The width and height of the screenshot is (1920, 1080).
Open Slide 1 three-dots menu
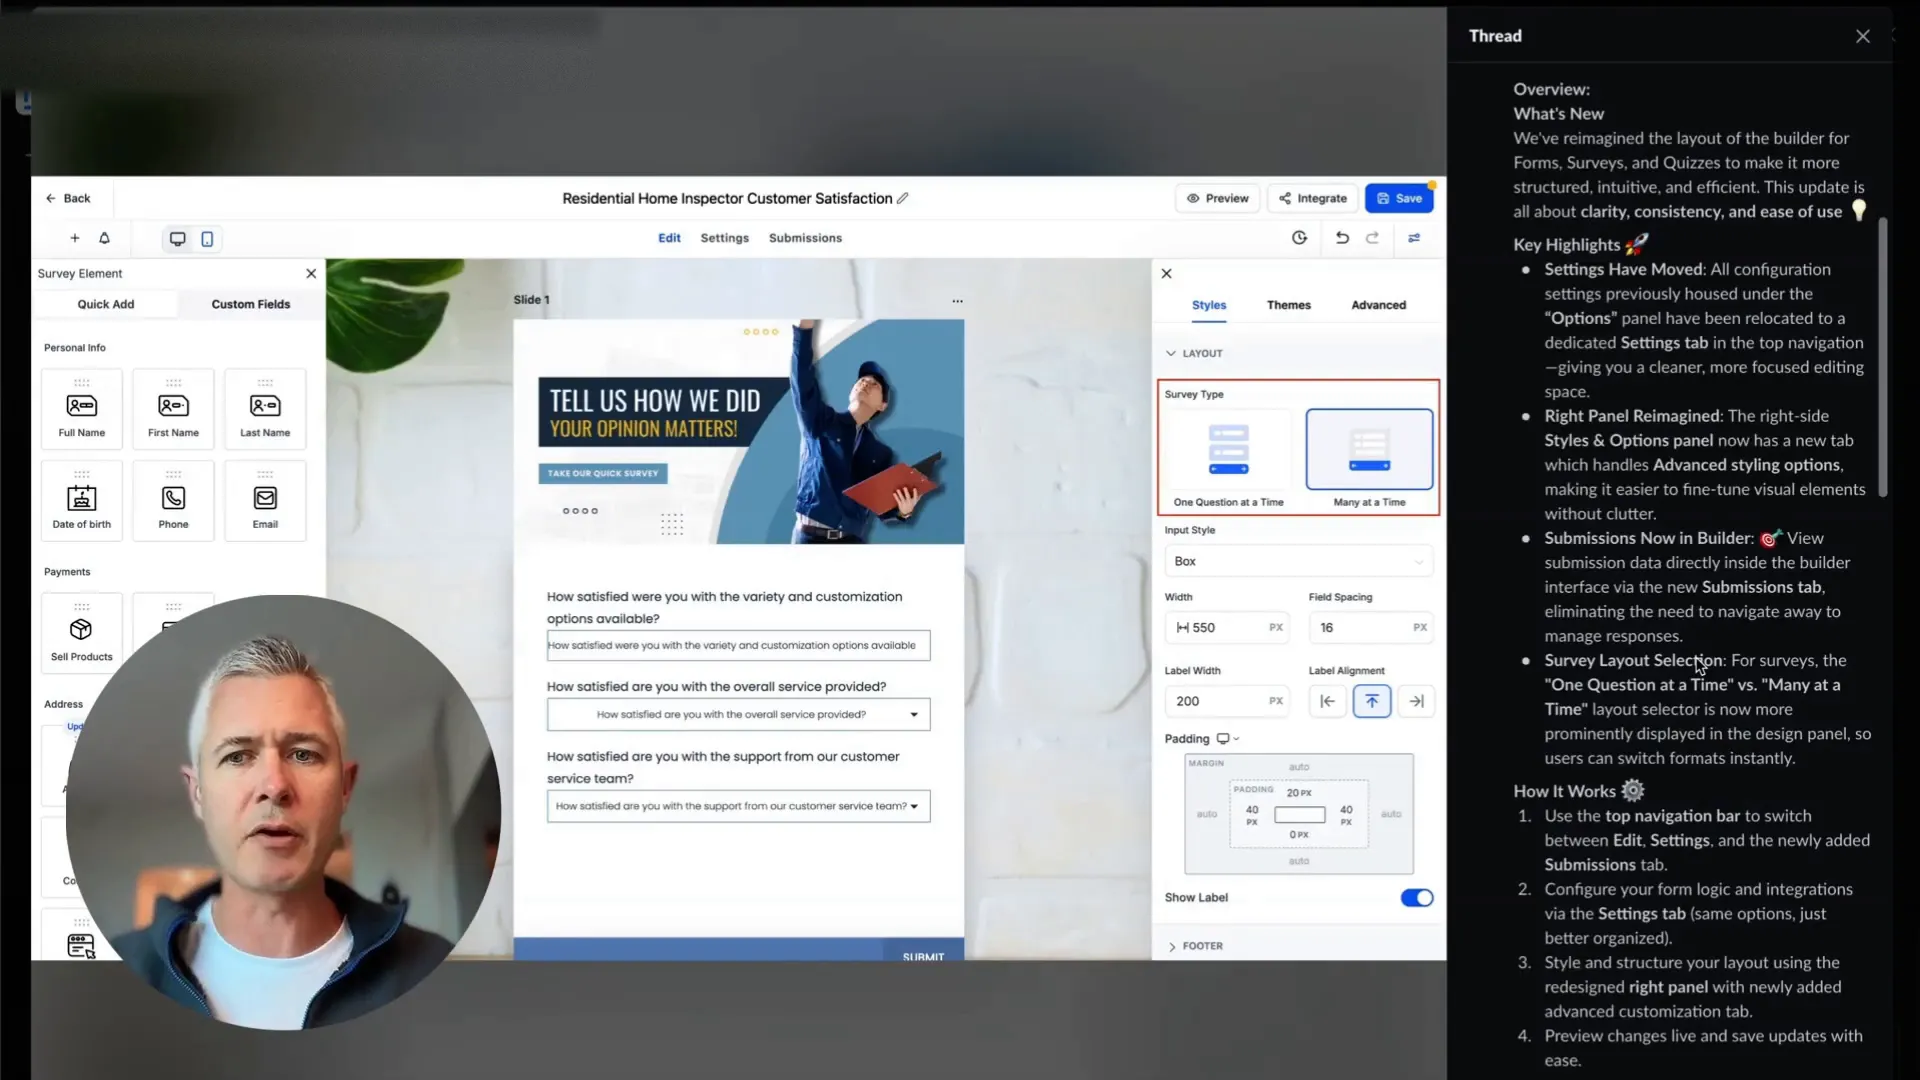click(957, 300)
